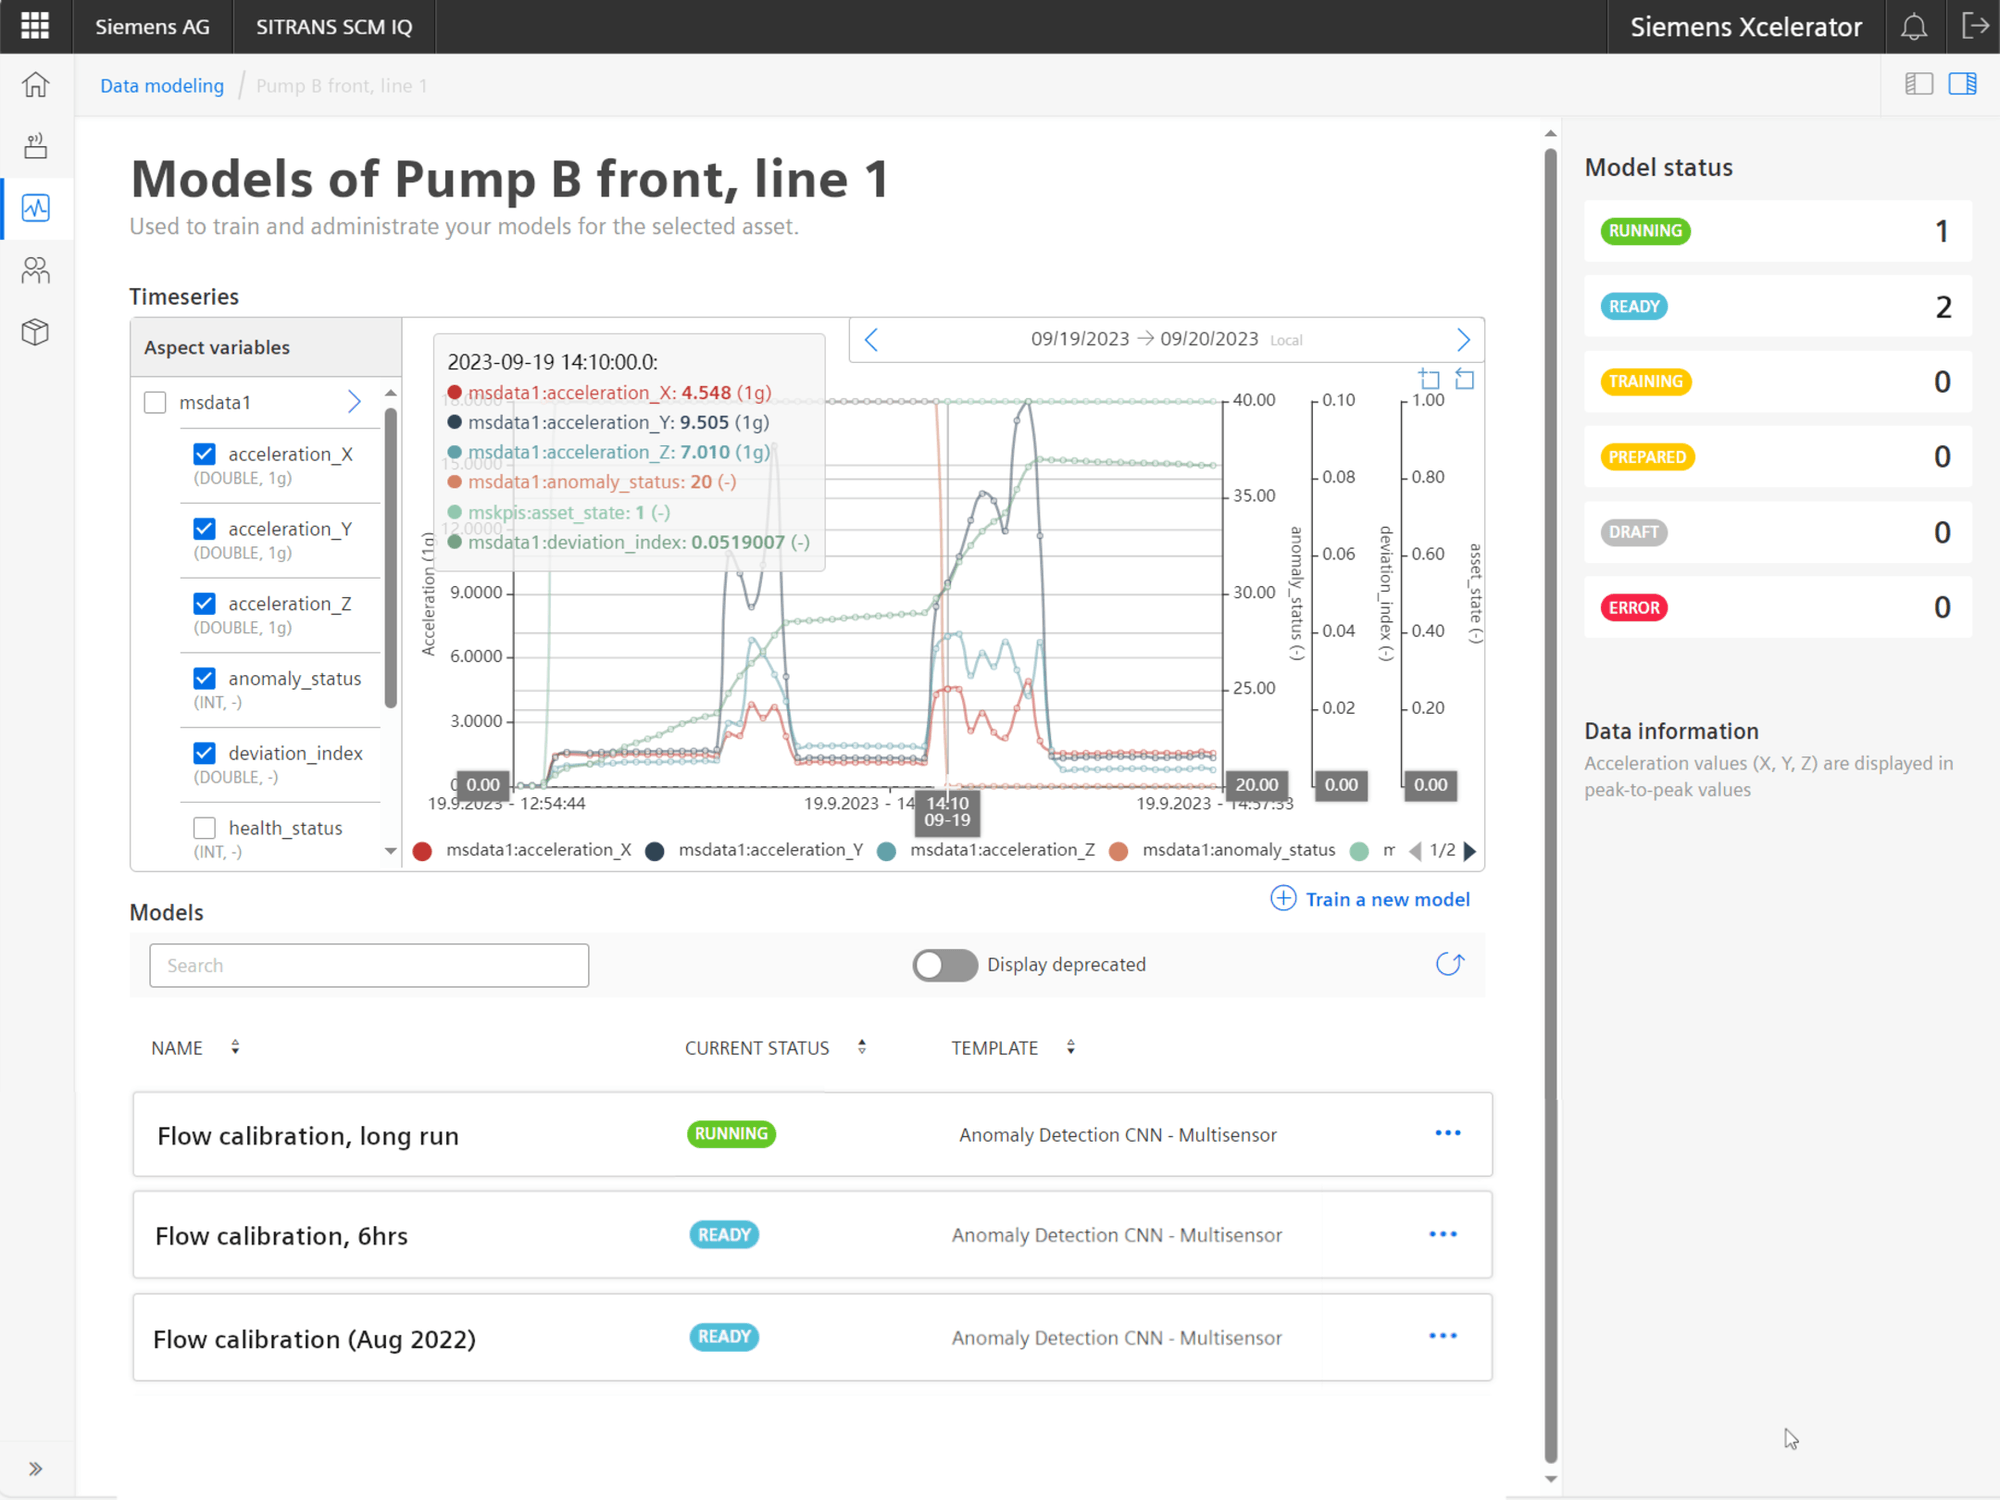
Task: Go to next date range arrow
Action: 1463,340
